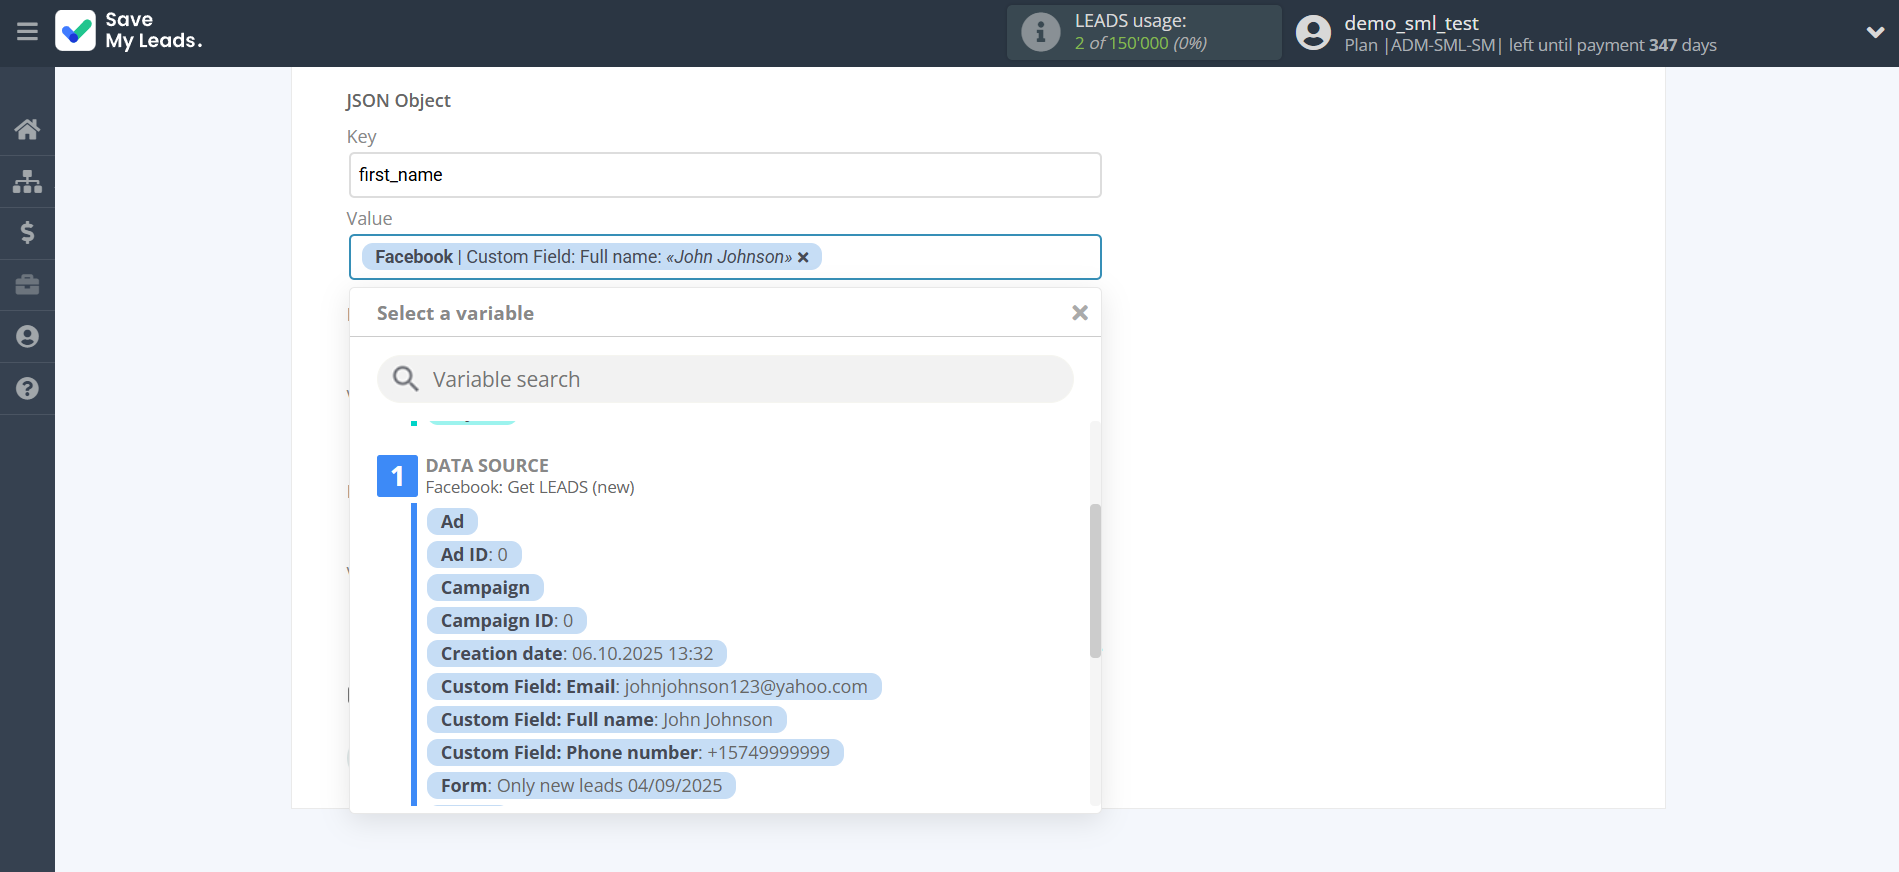This screenshot has width=1899, height=872.
Task: Open the briefcase services icon
Action: 27,285
